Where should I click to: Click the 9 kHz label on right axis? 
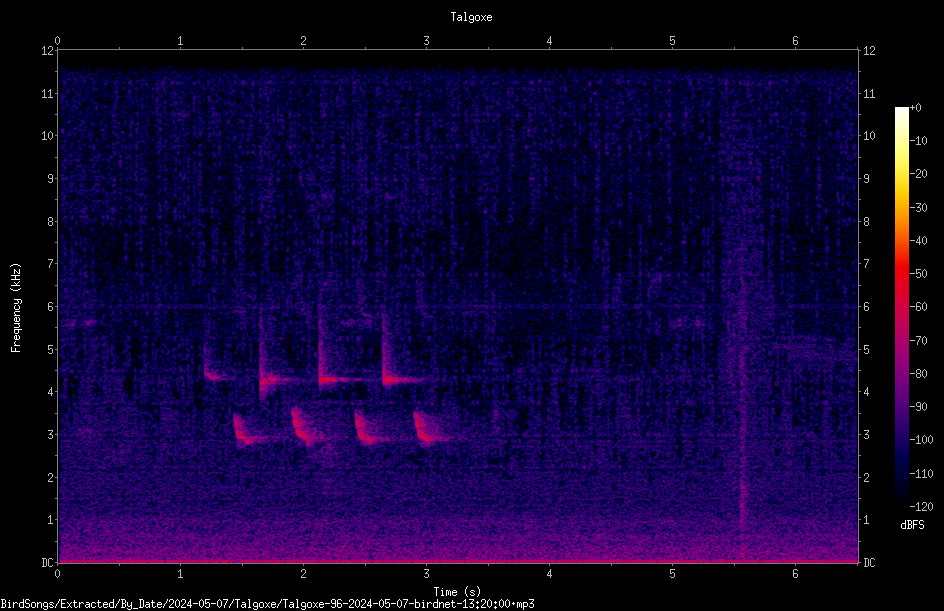(x=866, y=178)
